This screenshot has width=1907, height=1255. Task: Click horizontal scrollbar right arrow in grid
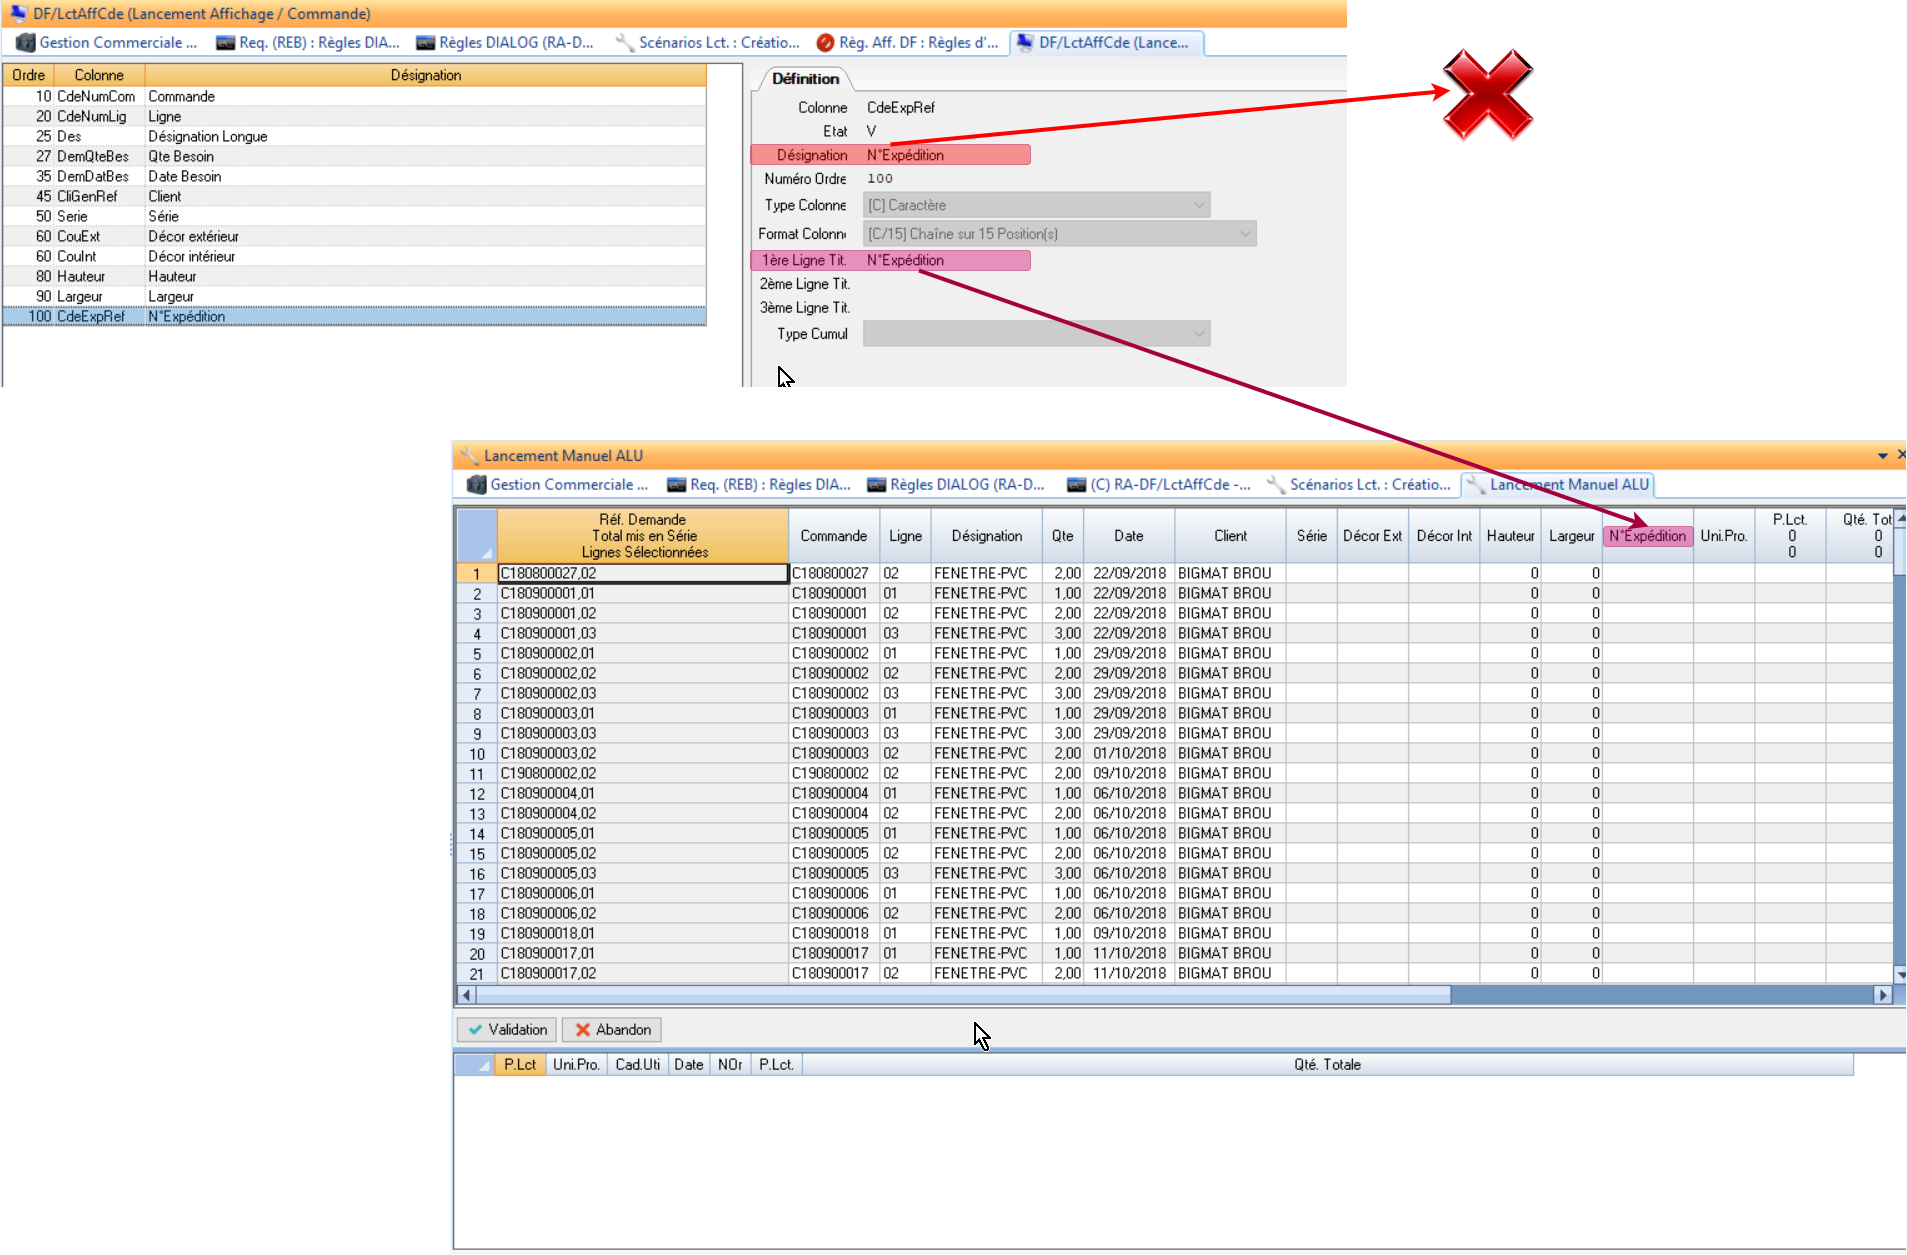click(1883, 995)
